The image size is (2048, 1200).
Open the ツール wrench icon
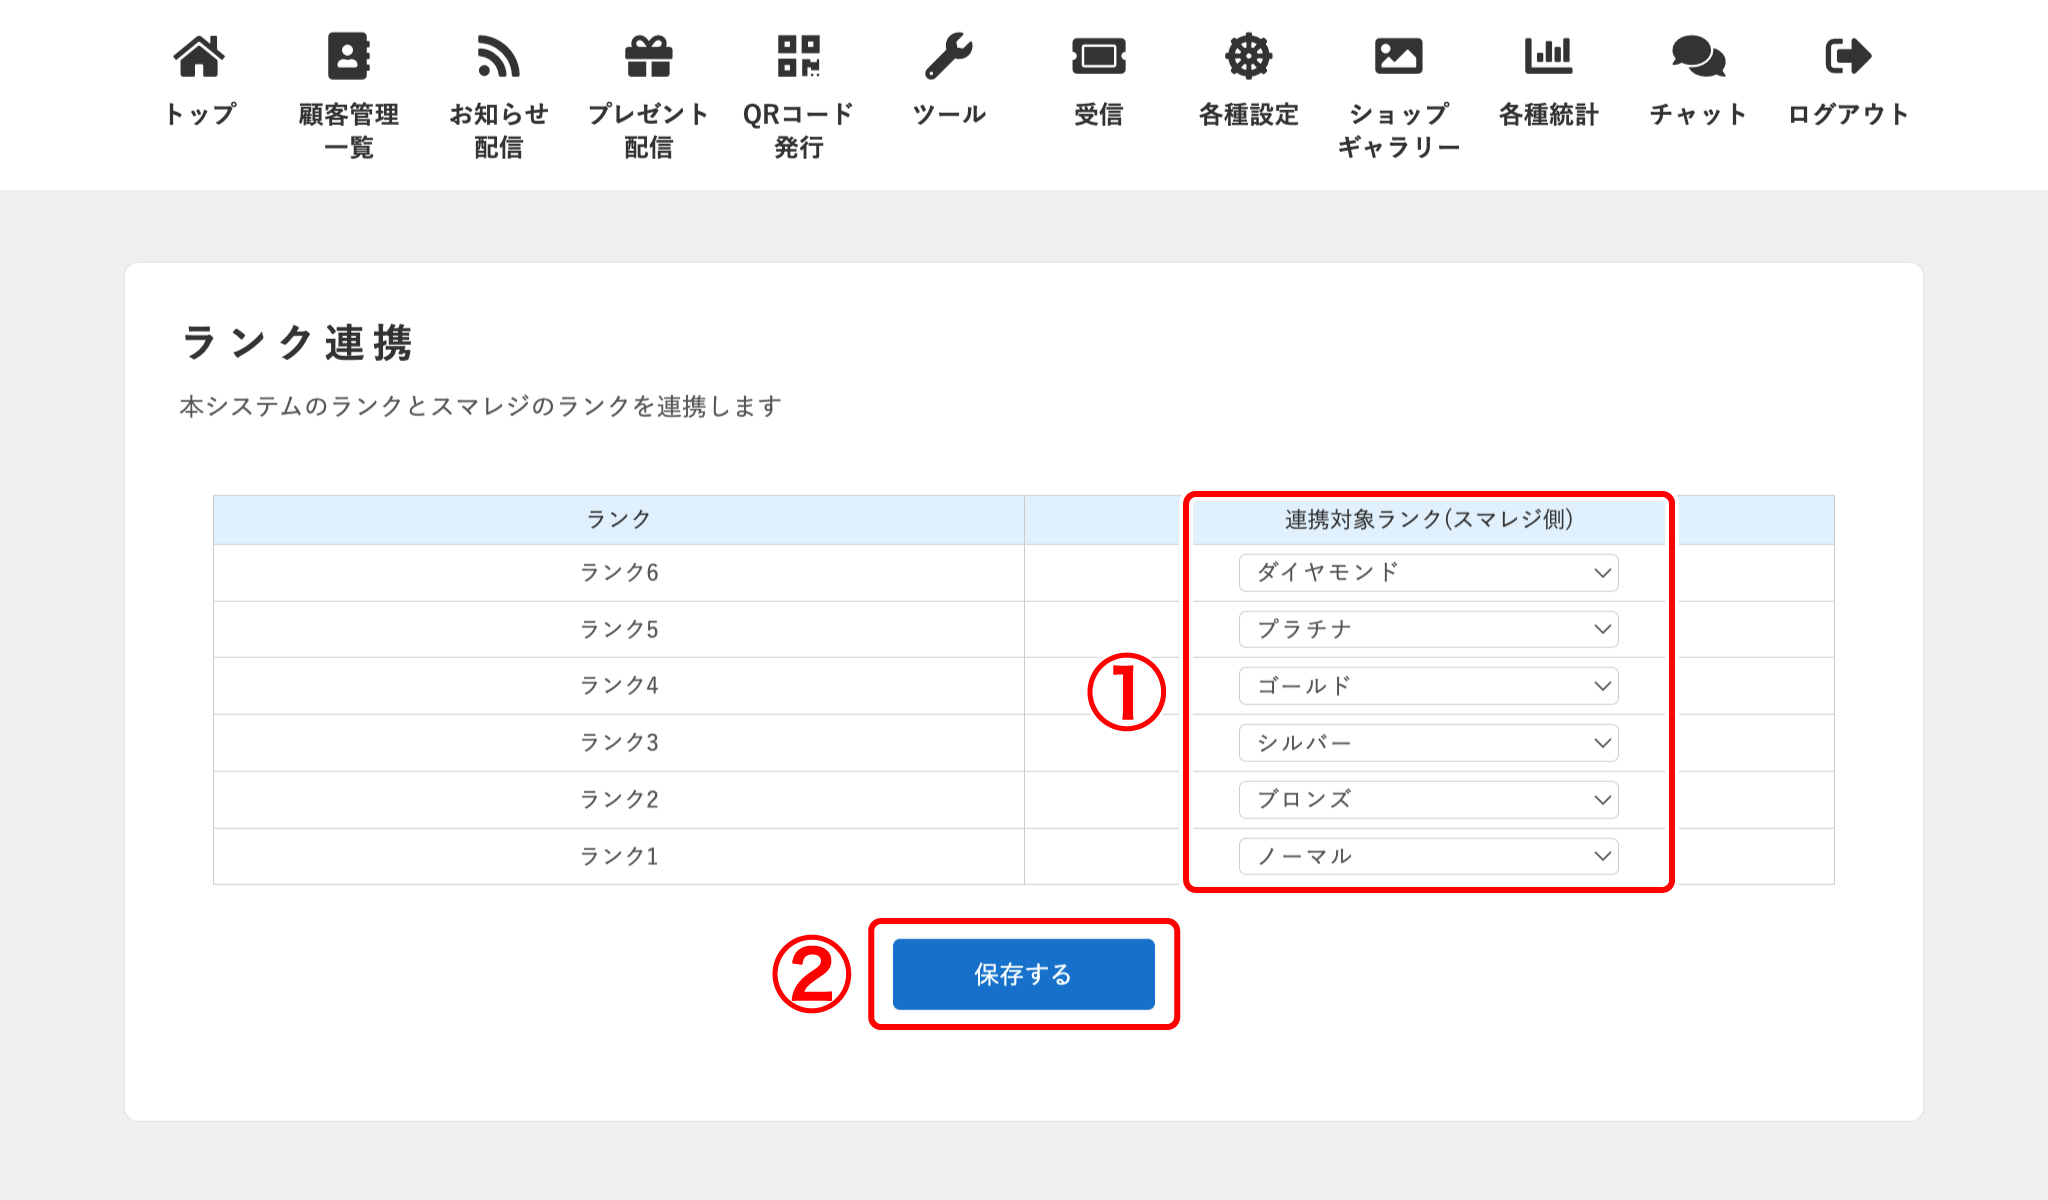949,56
